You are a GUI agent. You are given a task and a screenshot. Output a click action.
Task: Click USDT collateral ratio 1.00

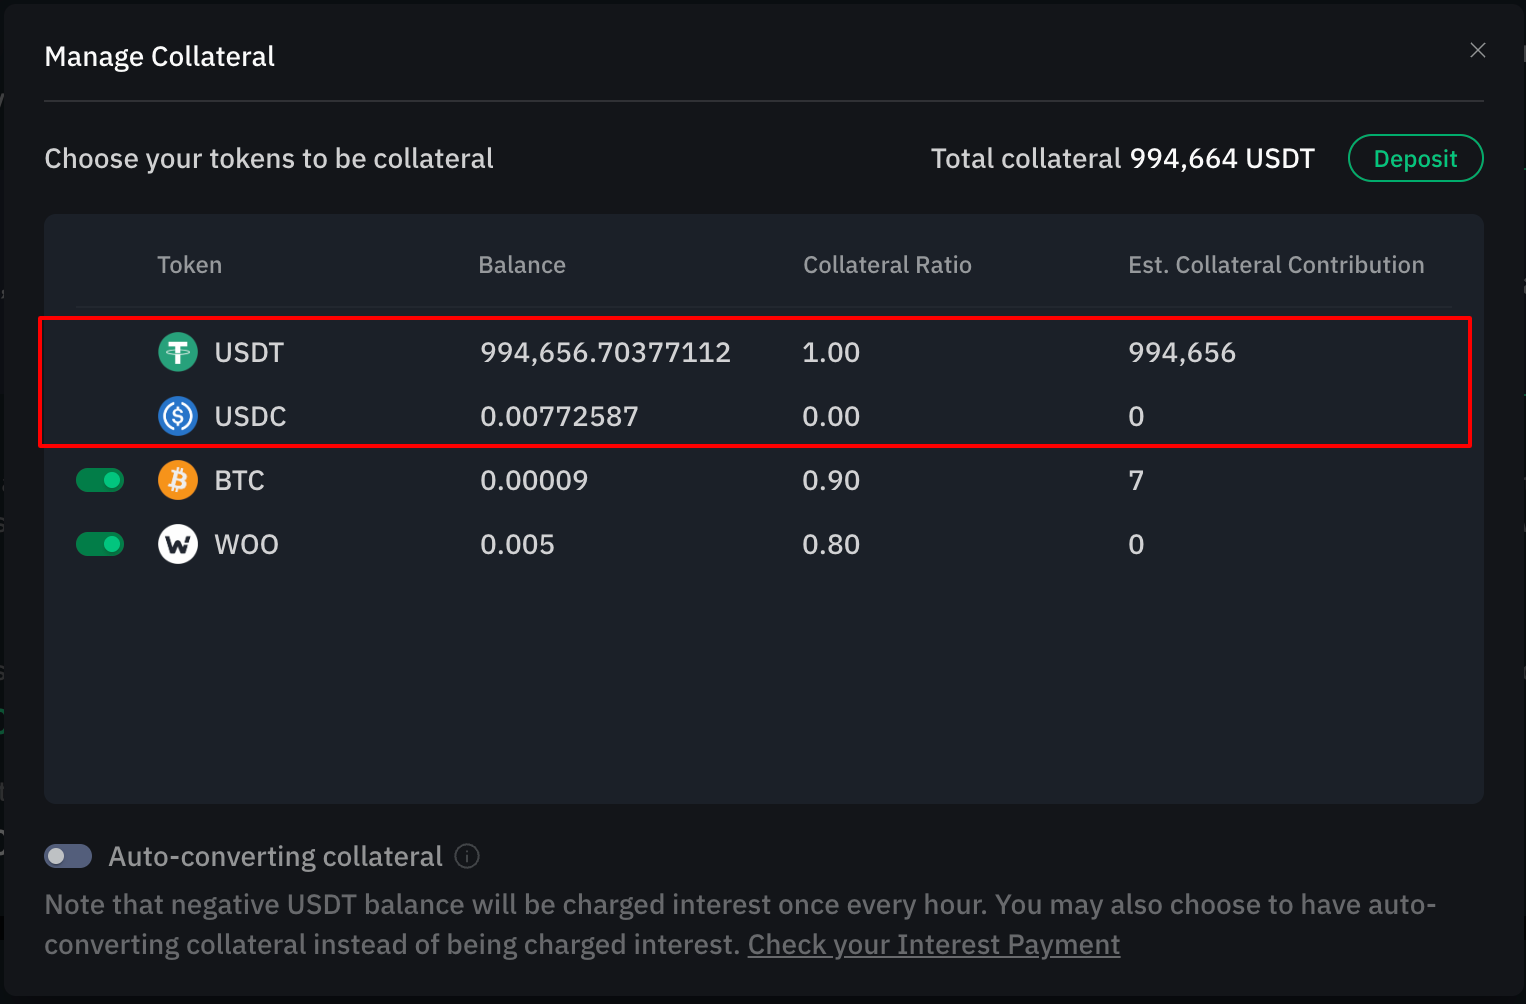pos(831,352)
